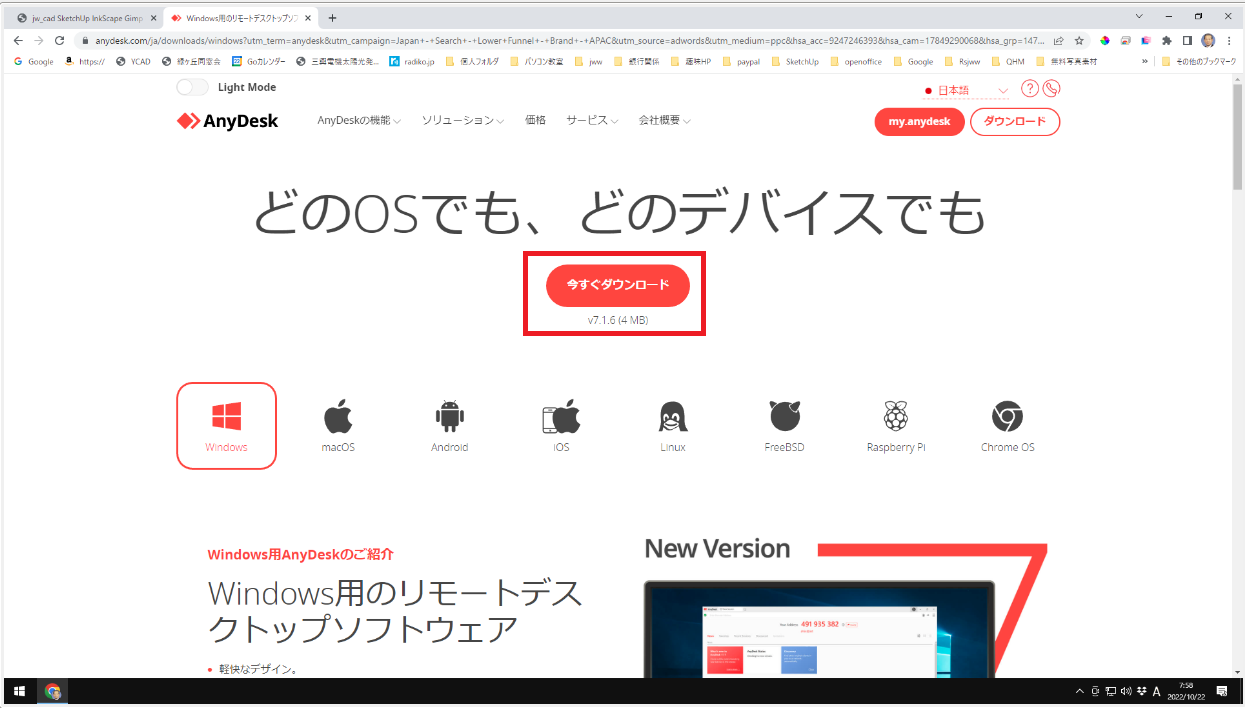Click the network tray icon
Screen dimensions: 1245x708
click(1111, 691)
